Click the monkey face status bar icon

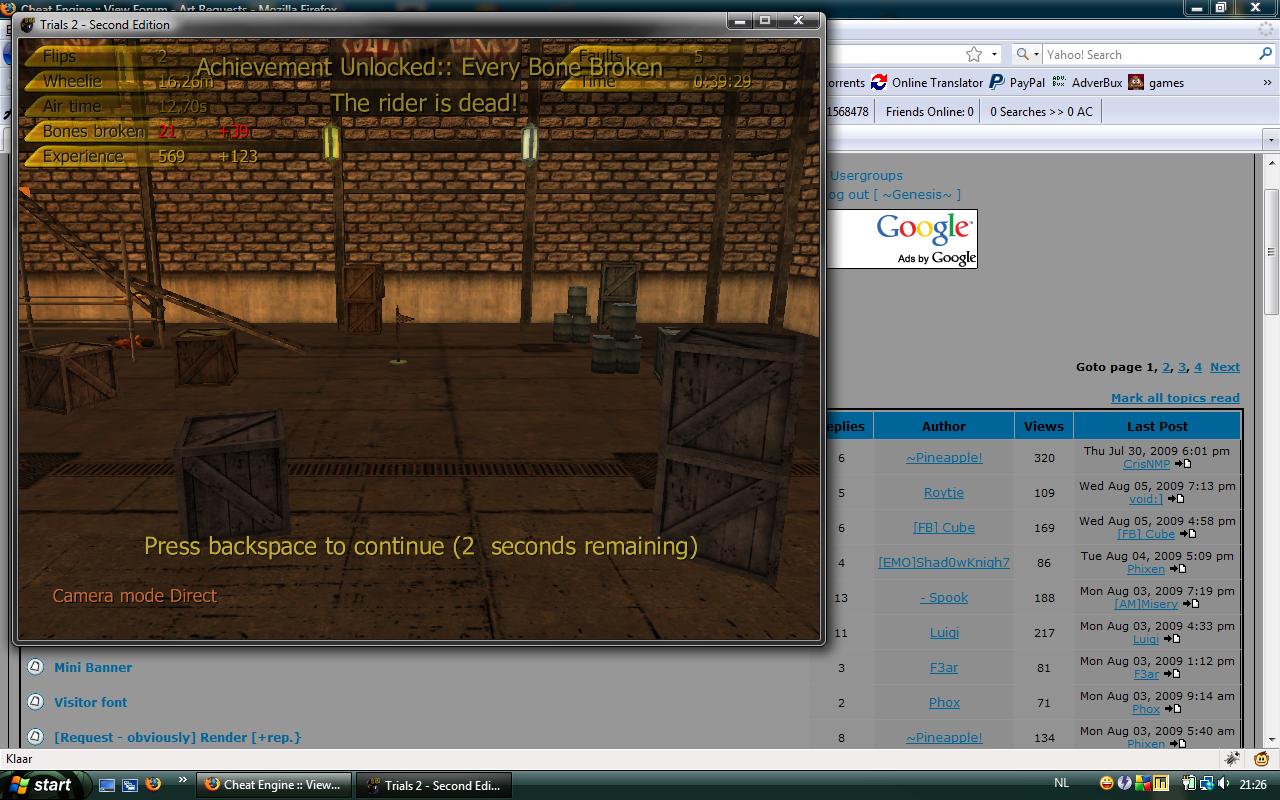point(1262,759)
